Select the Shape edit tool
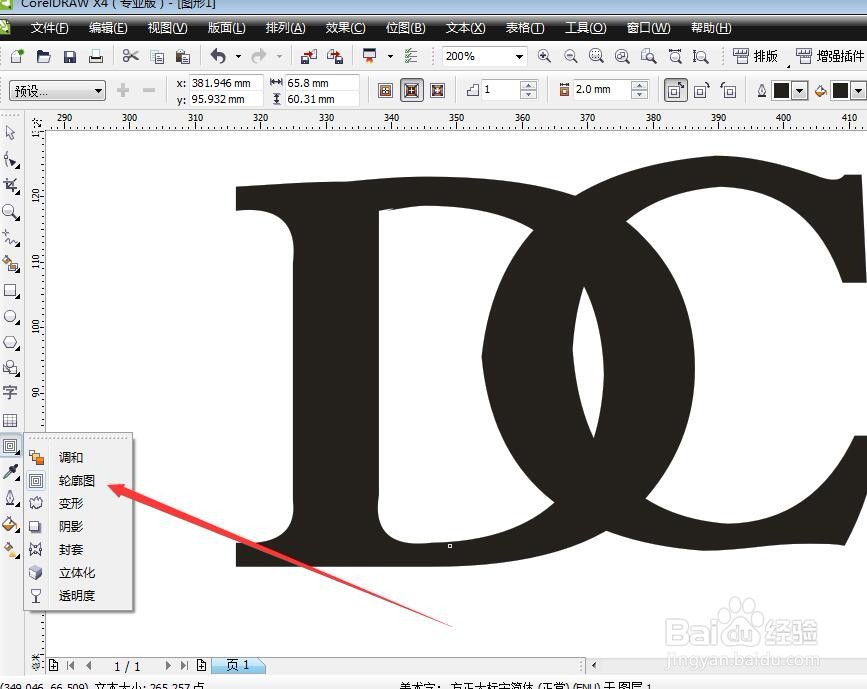The width and height of the screenshot is (867, 689). [11, 160]
